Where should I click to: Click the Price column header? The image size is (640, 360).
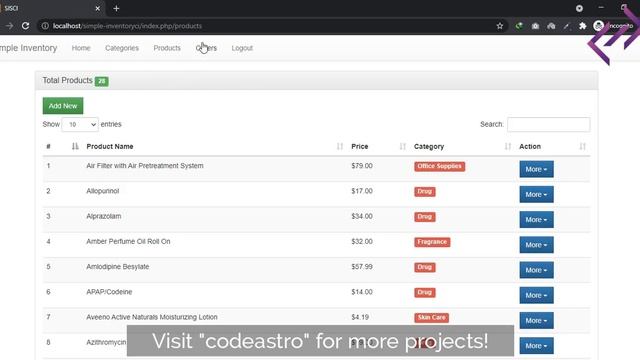click(x=359, y=147)
